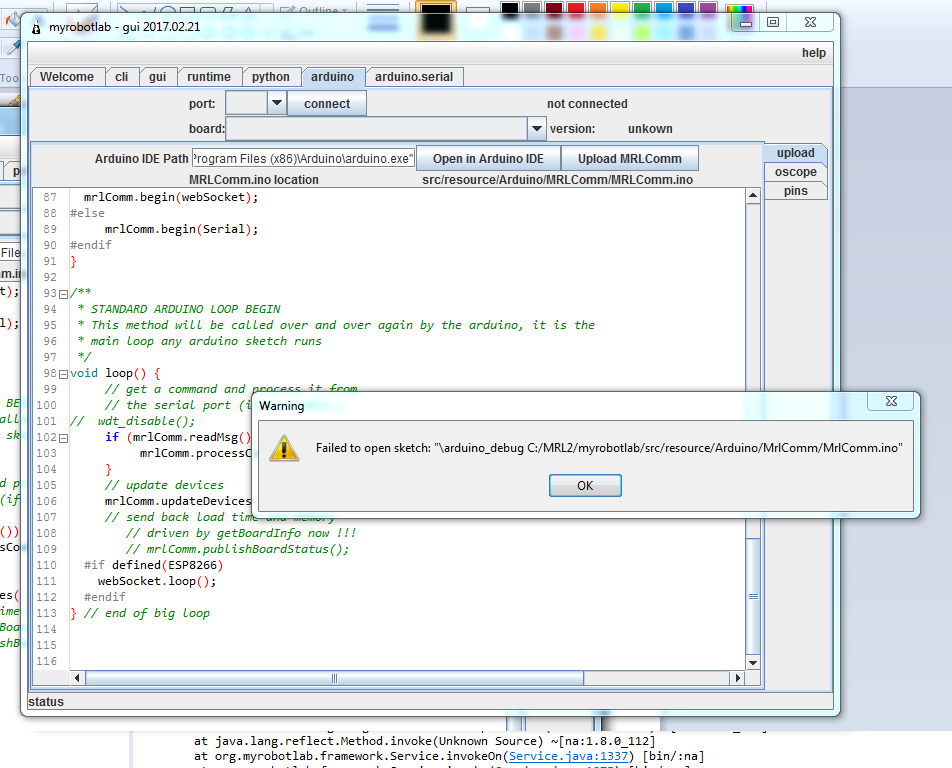Click the Upload MRLComm button

click(x=630, y=158)
